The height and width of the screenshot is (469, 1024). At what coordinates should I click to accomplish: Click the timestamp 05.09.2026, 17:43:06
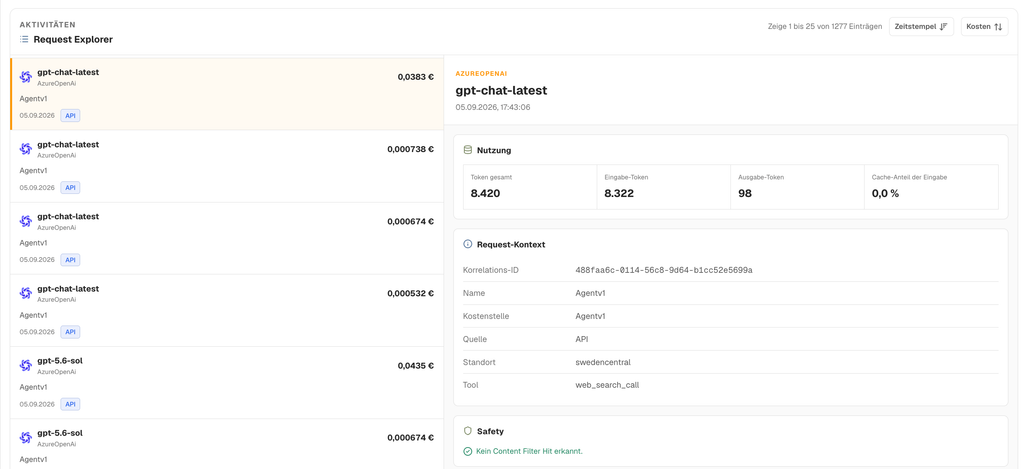[493, 107]
